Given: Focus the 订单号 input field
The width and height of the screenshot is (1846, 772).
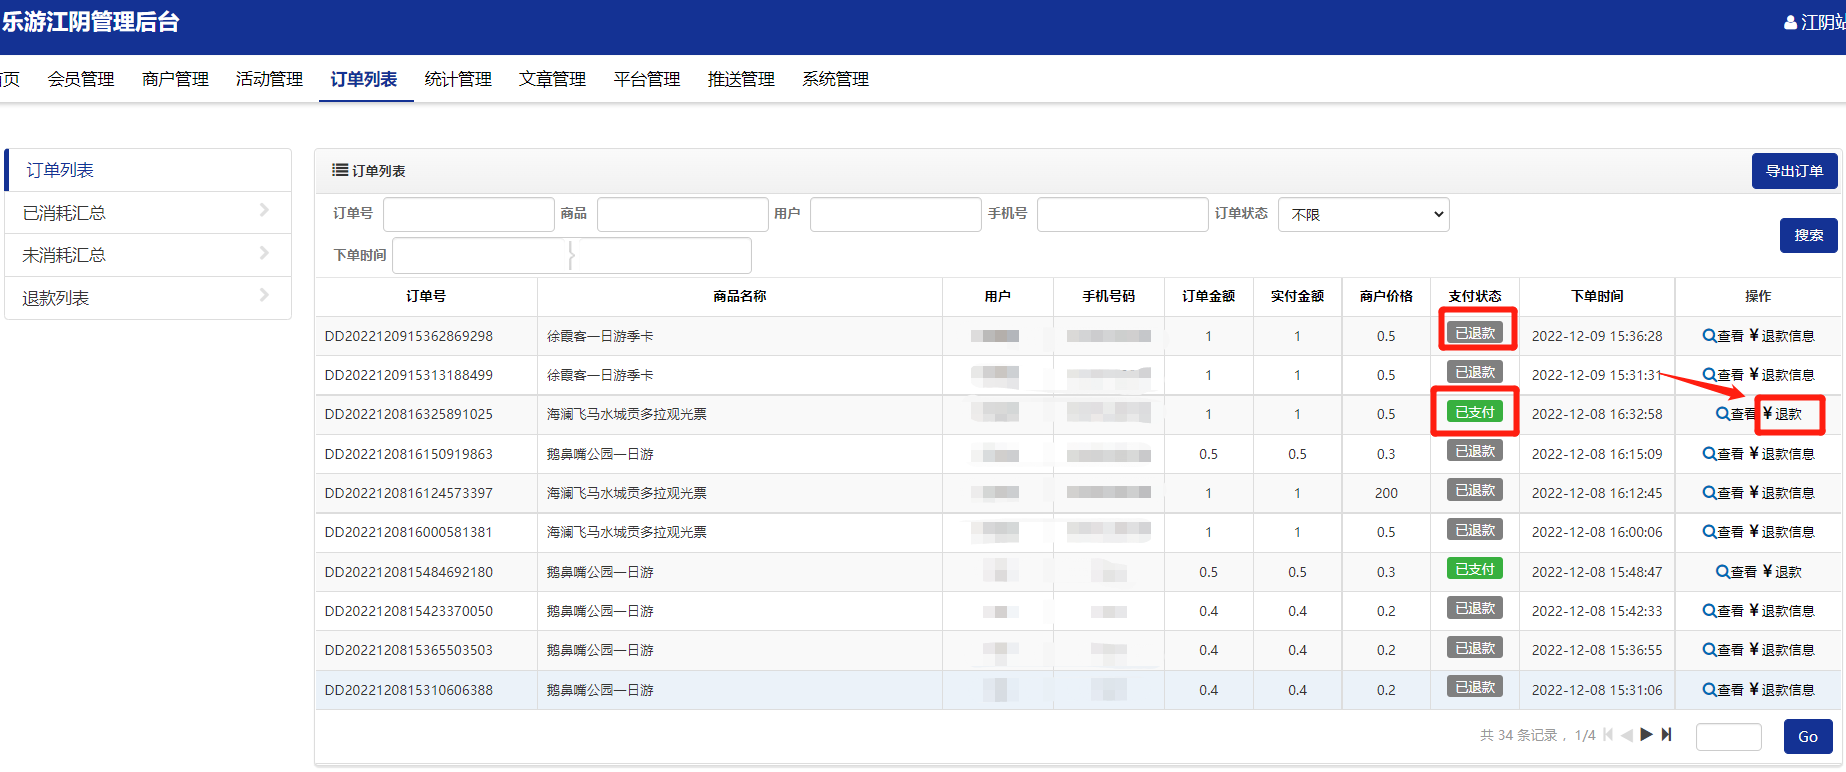Looking at the screenshot, I should (x=468, y=215).
